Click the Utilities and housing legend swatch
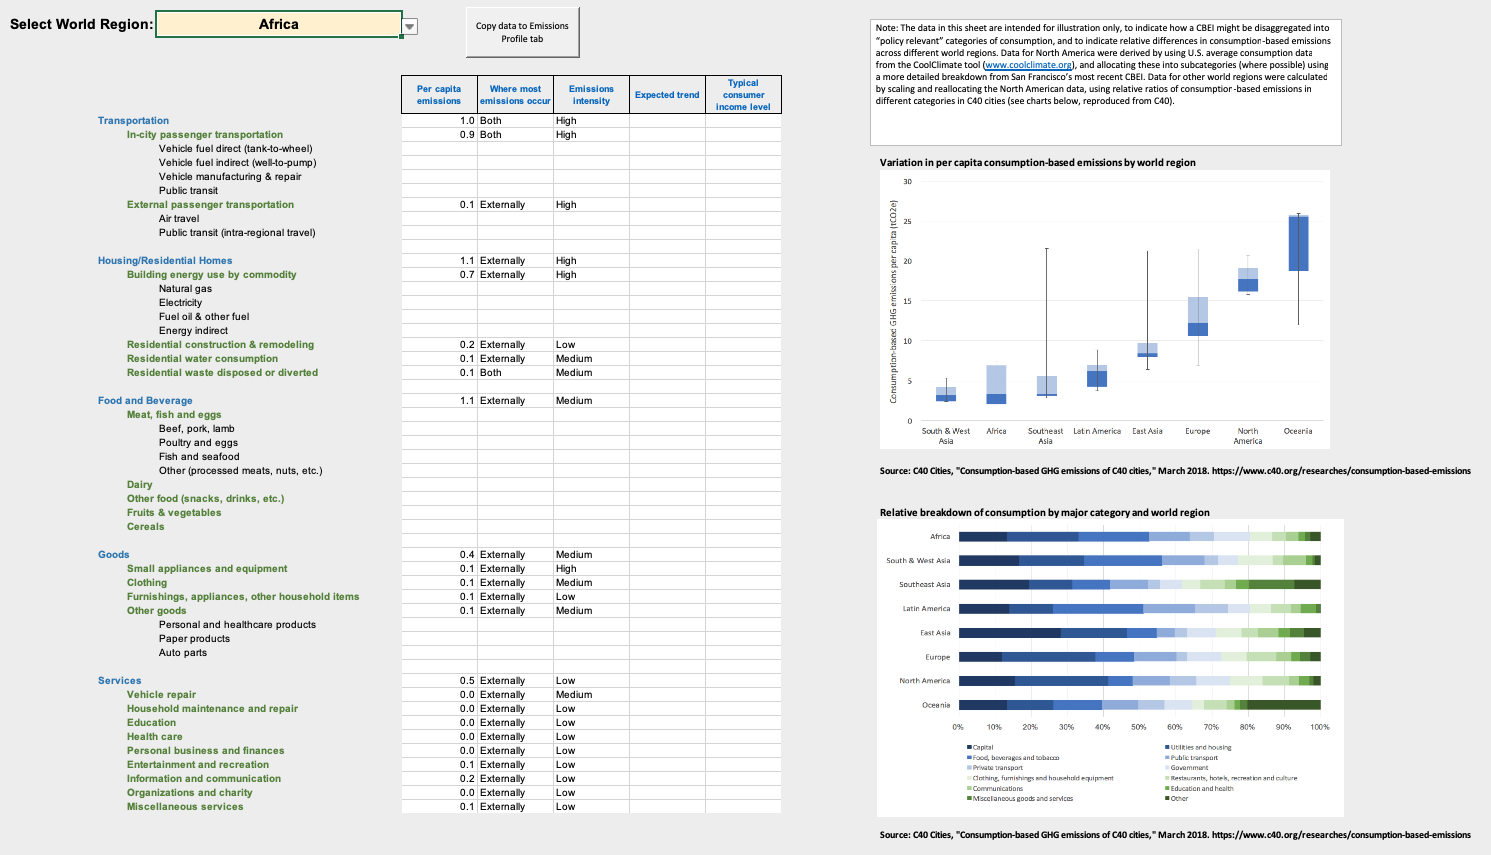This screenshot has width=1491, height=855. pyautogui.click(x=1167, y=748)
